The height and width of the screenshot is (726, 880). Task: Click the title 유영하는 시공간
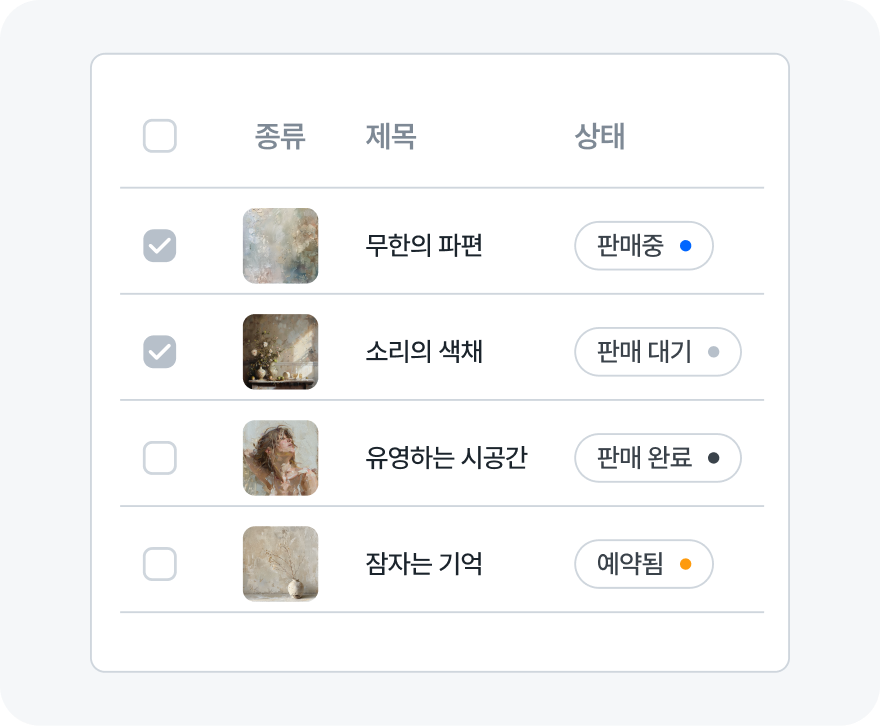click(446, 458)
